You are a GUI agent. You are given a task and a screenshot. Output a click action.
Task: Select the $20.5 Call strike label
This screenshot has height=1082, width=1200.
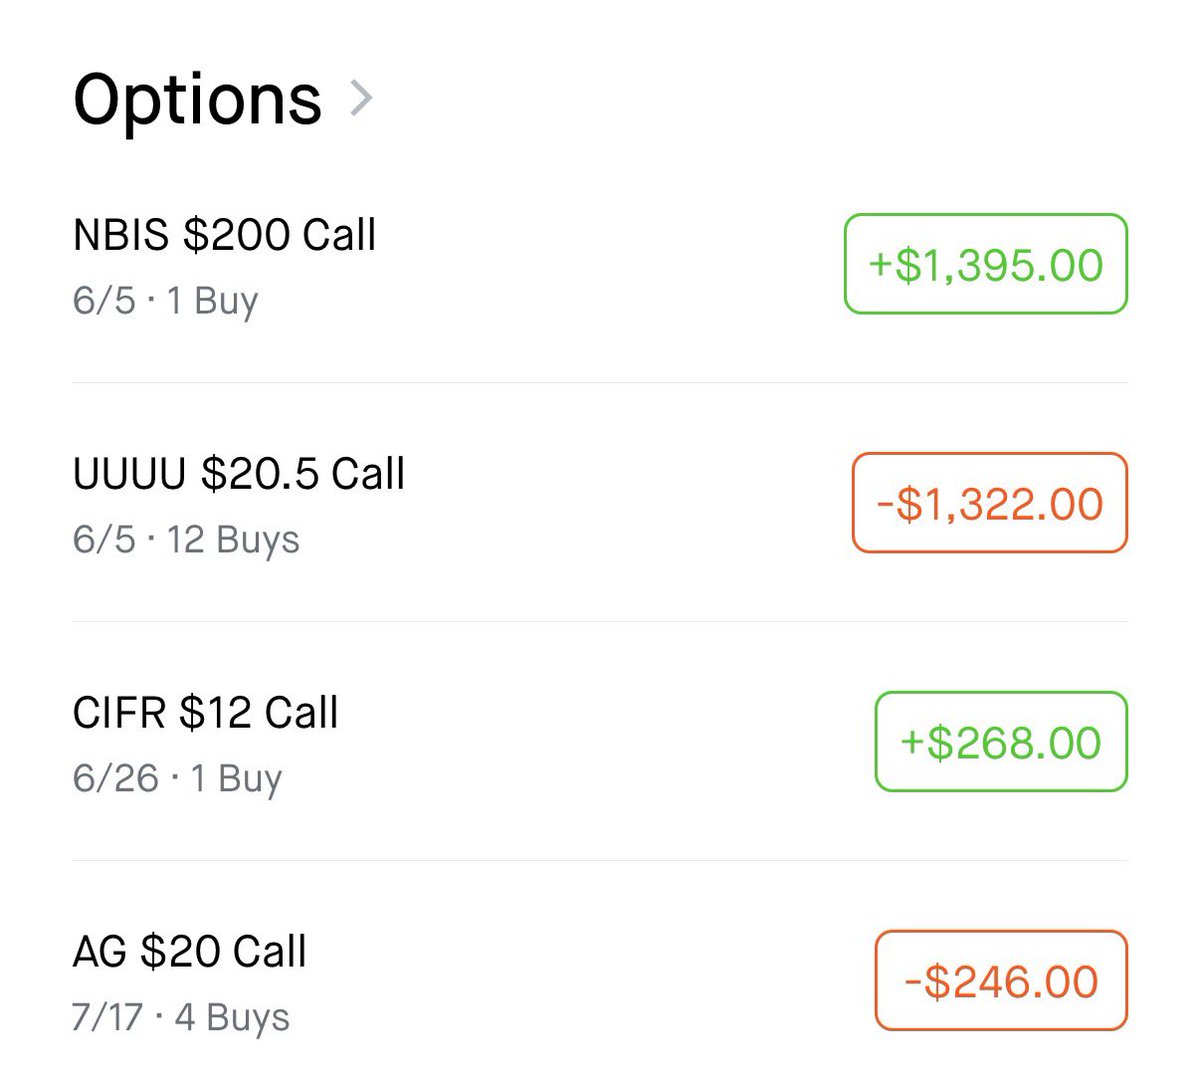pos(303,474)
